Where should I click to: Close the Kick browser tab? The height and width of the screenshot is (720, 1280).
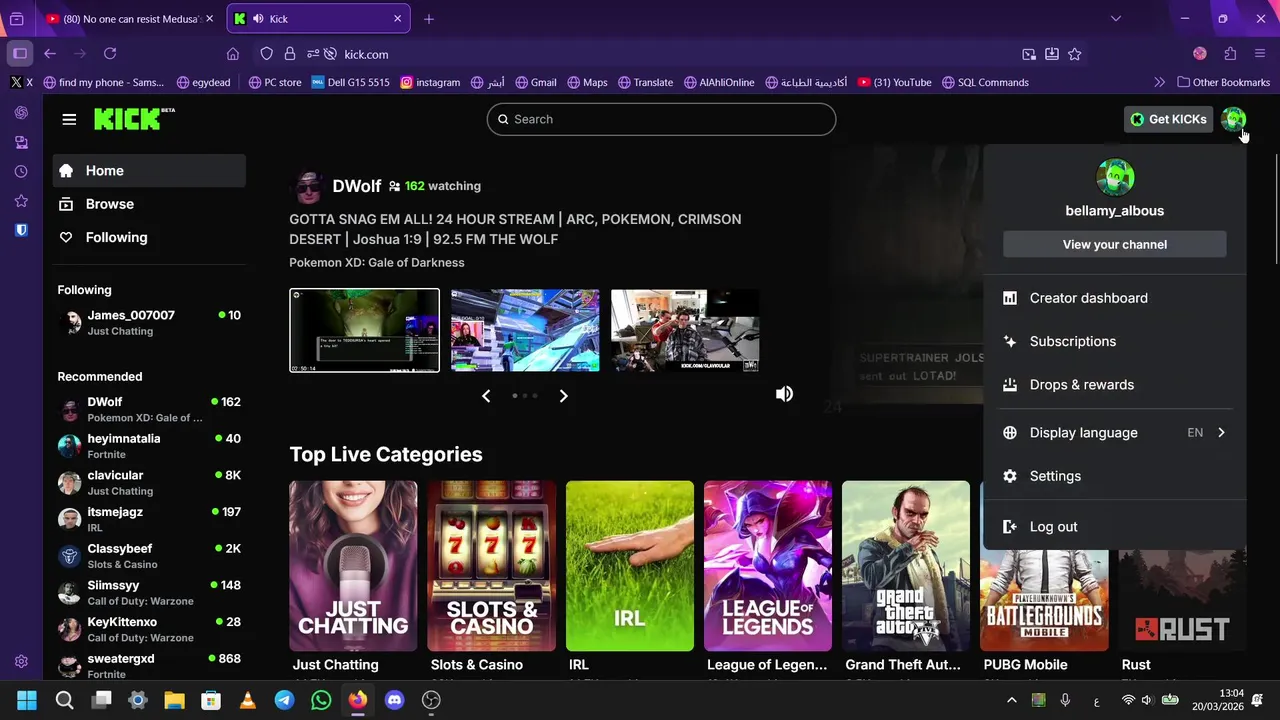397,19
